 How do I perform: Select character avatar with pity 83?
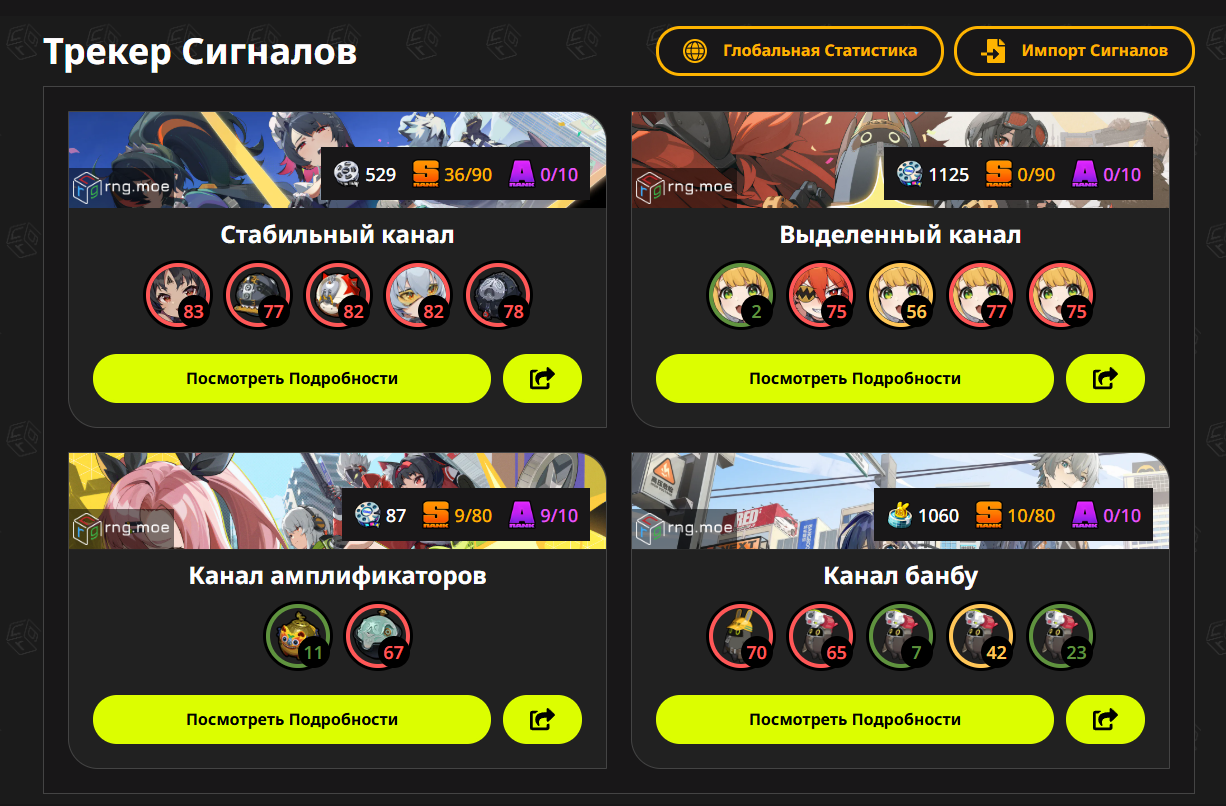[178, 295]
